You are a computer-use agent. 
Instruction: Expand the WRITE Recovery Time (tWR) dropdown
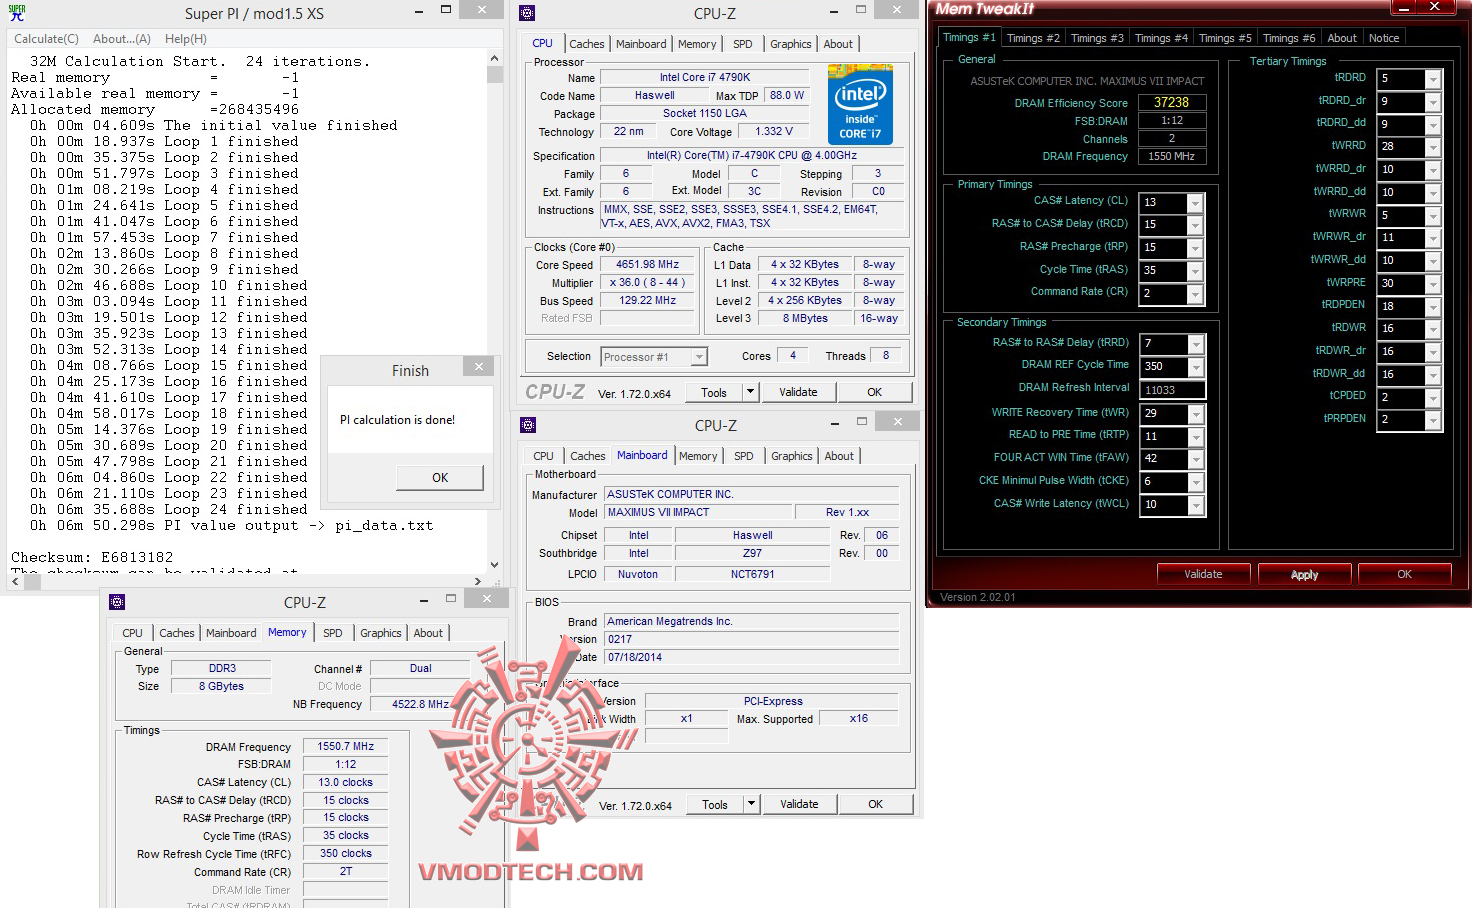click(1195, 414)
